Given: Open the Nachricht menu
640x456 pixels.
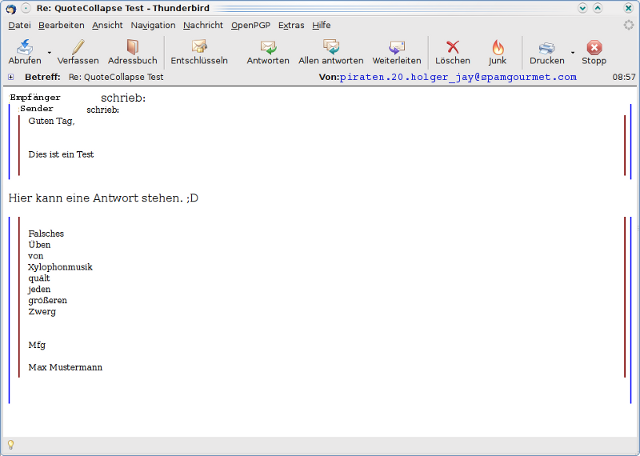Looking at the screenshot, I should 203,25.
